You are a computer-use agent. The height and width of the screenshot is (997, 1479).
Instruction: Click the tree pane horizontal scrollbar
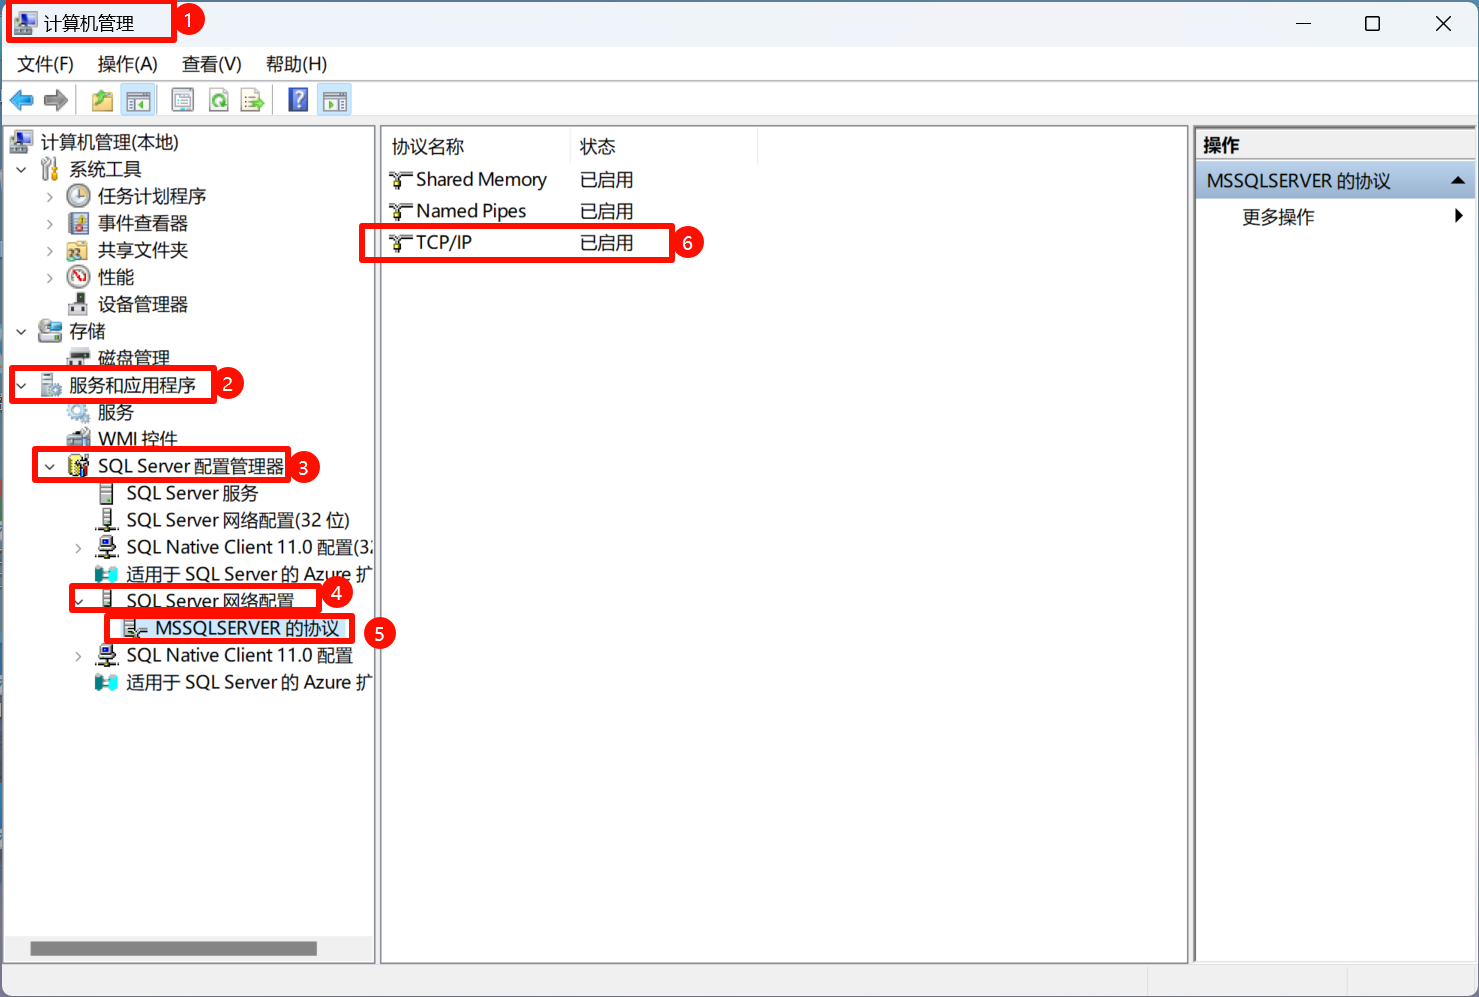coord(173,948)
